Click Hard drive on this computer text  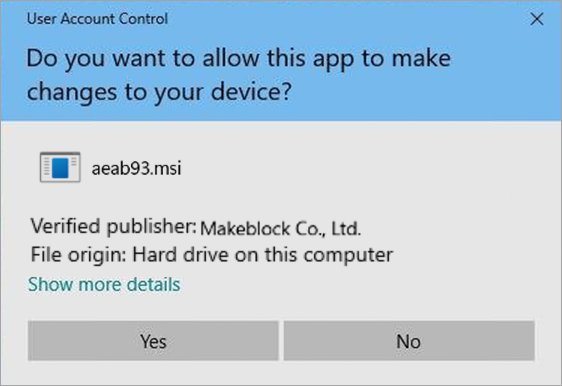263,255
